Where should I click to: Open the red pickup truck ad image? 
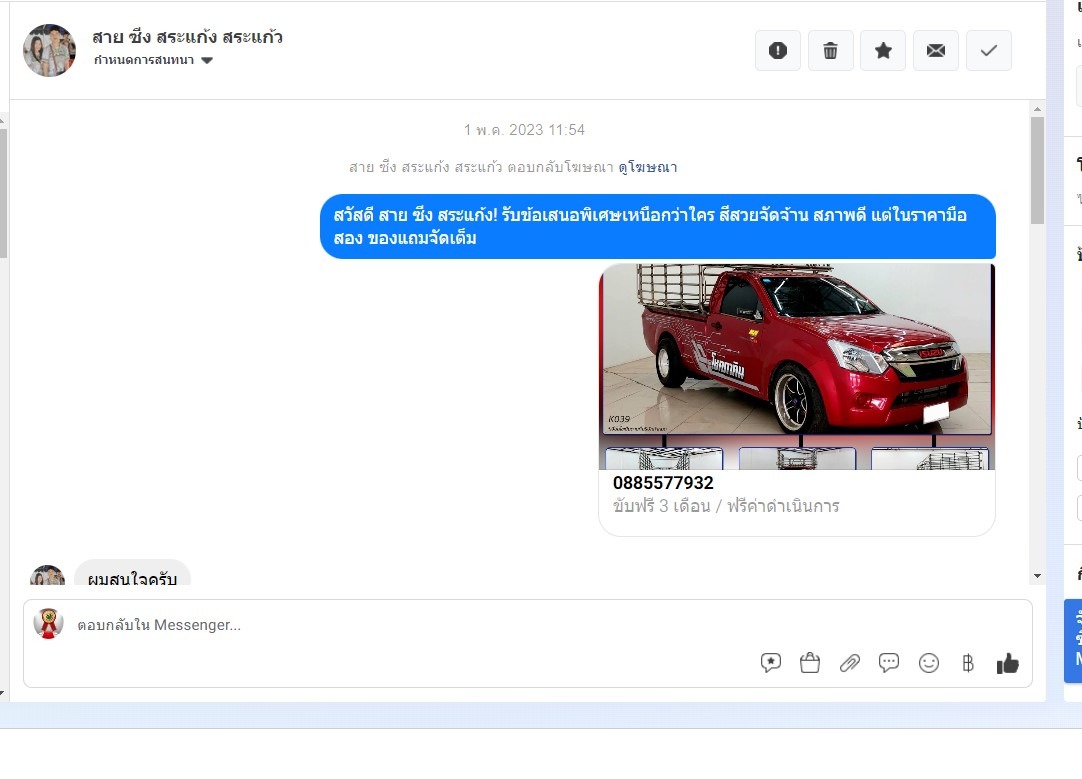[797, 350]
